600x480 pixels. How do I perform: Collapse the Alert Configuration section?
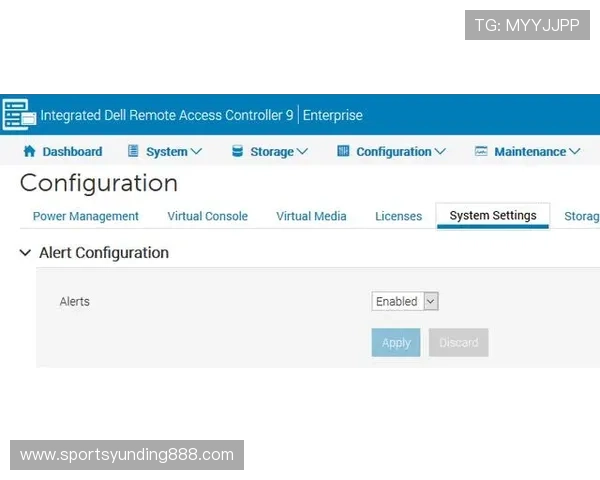click(25, 254)
